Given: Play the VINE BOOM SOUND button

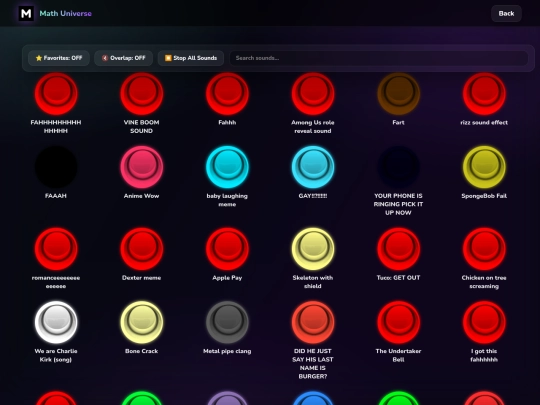Looking at the screenshot, I should pyautogui.click(x=142, y=94).
